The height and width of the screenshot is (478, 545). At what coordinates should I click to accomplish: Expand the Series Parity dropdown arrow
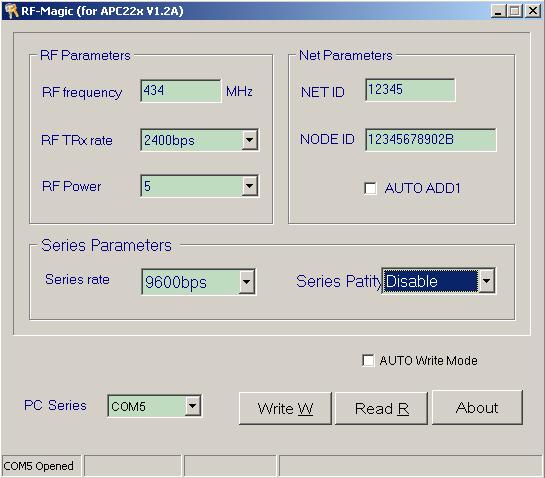pyautogui.click(x=487, y=281)
